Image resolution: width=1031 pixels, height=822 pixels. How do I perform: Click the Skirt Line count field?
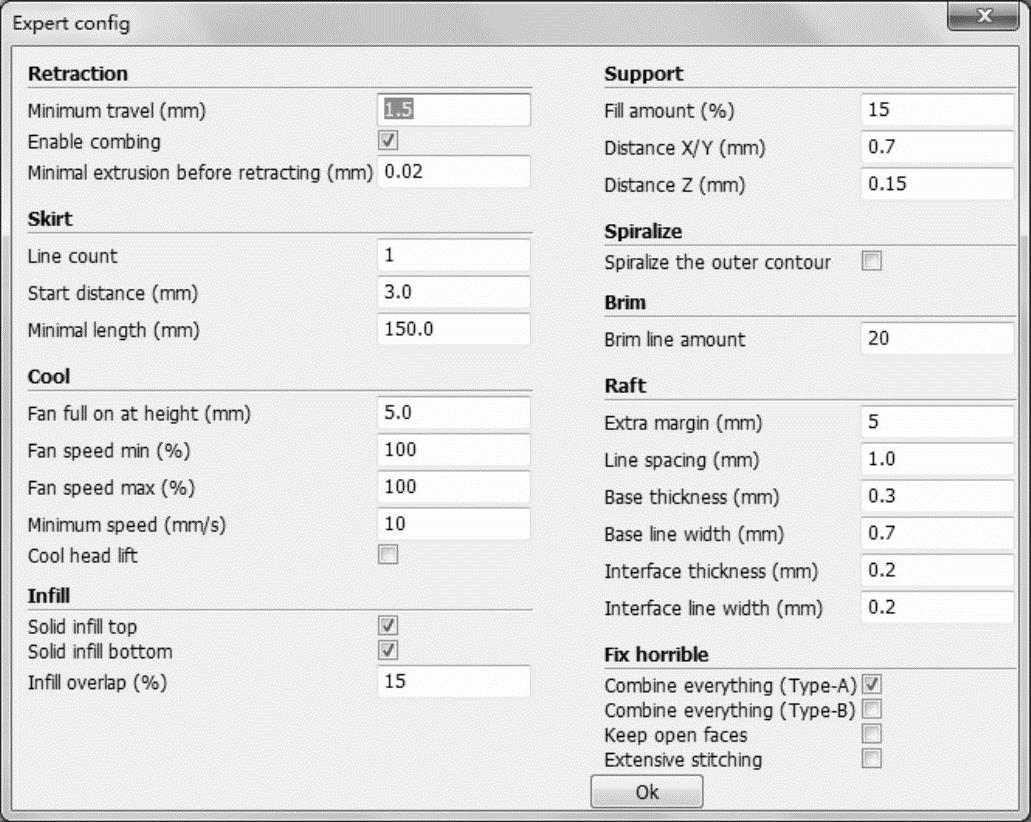453,255
